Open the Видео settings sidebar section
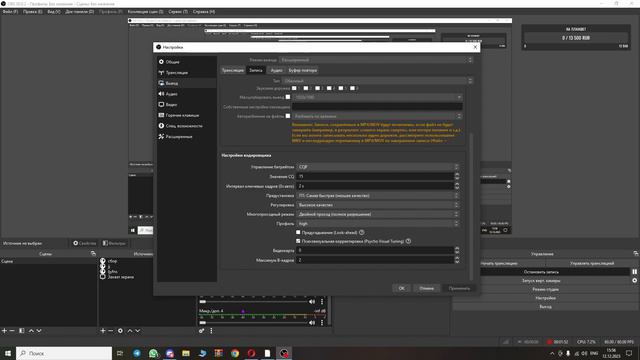 click(x=187, y=104)
